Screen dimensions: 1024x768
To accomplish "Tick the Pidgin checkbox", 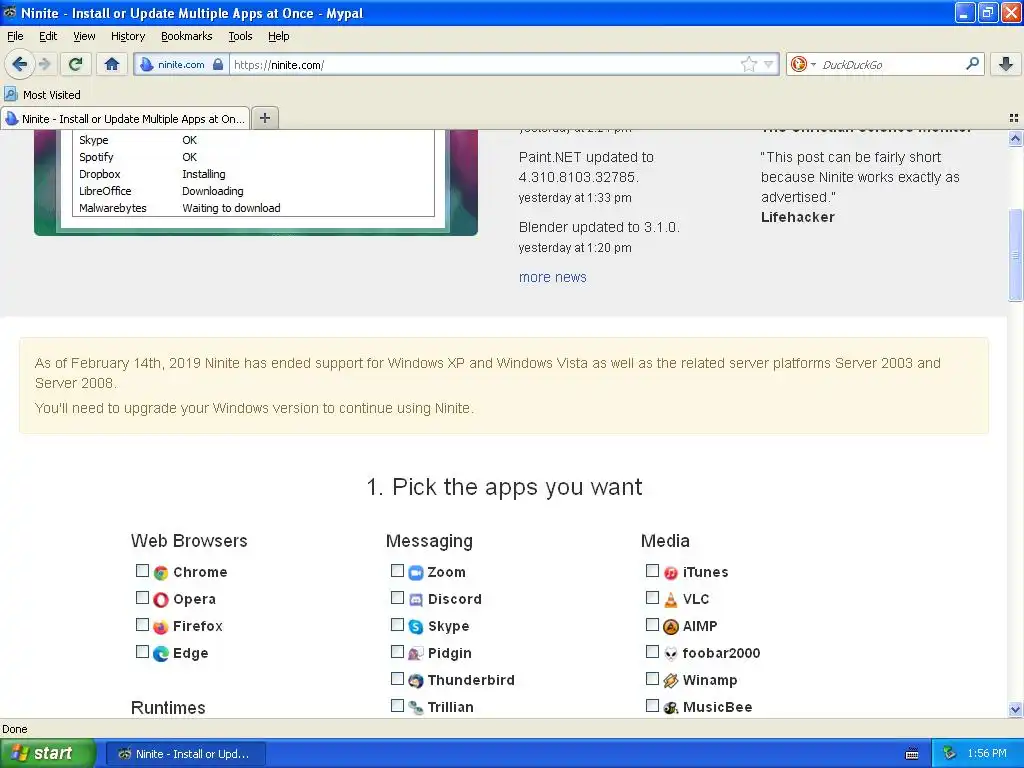I will click(397, 652).
